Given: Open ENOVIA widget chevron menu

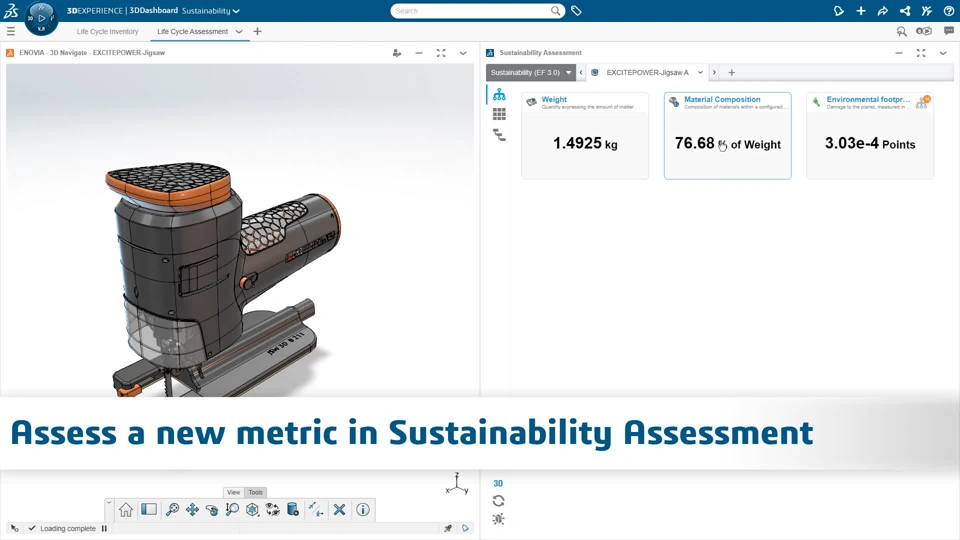Looking at the screenshot, I should tap(463, 53).
